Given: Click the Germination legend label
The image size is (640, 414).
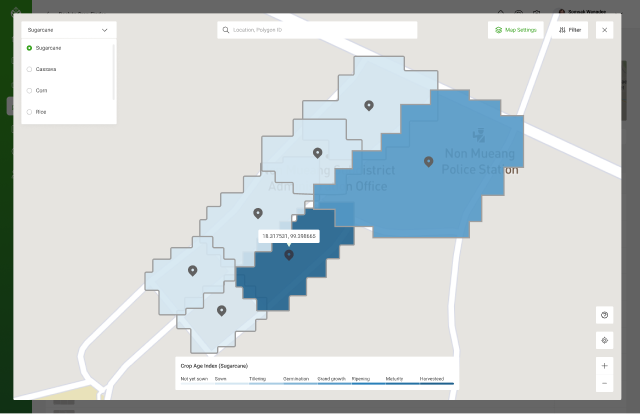Looking at the screenshot, I should 296,379.
